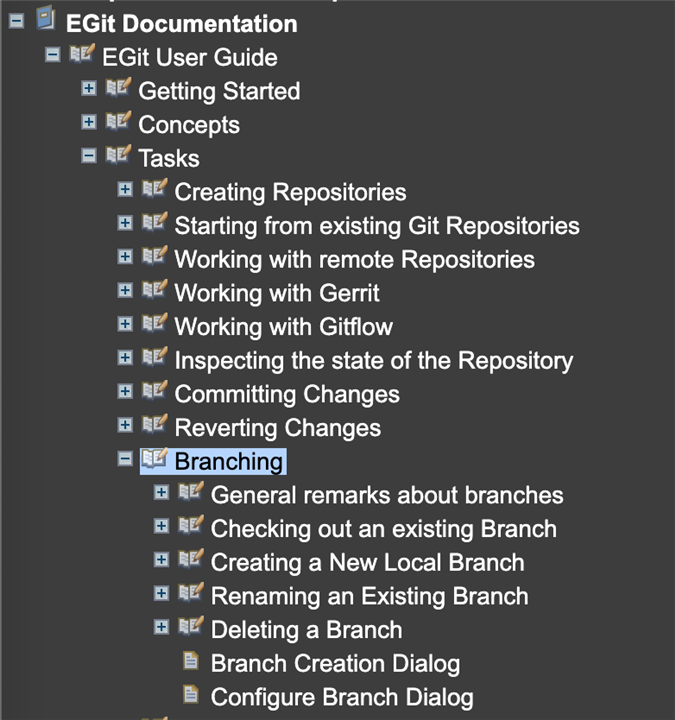
Task: Open Renaming an Existing Branch topic
Action: pos(370,596)
